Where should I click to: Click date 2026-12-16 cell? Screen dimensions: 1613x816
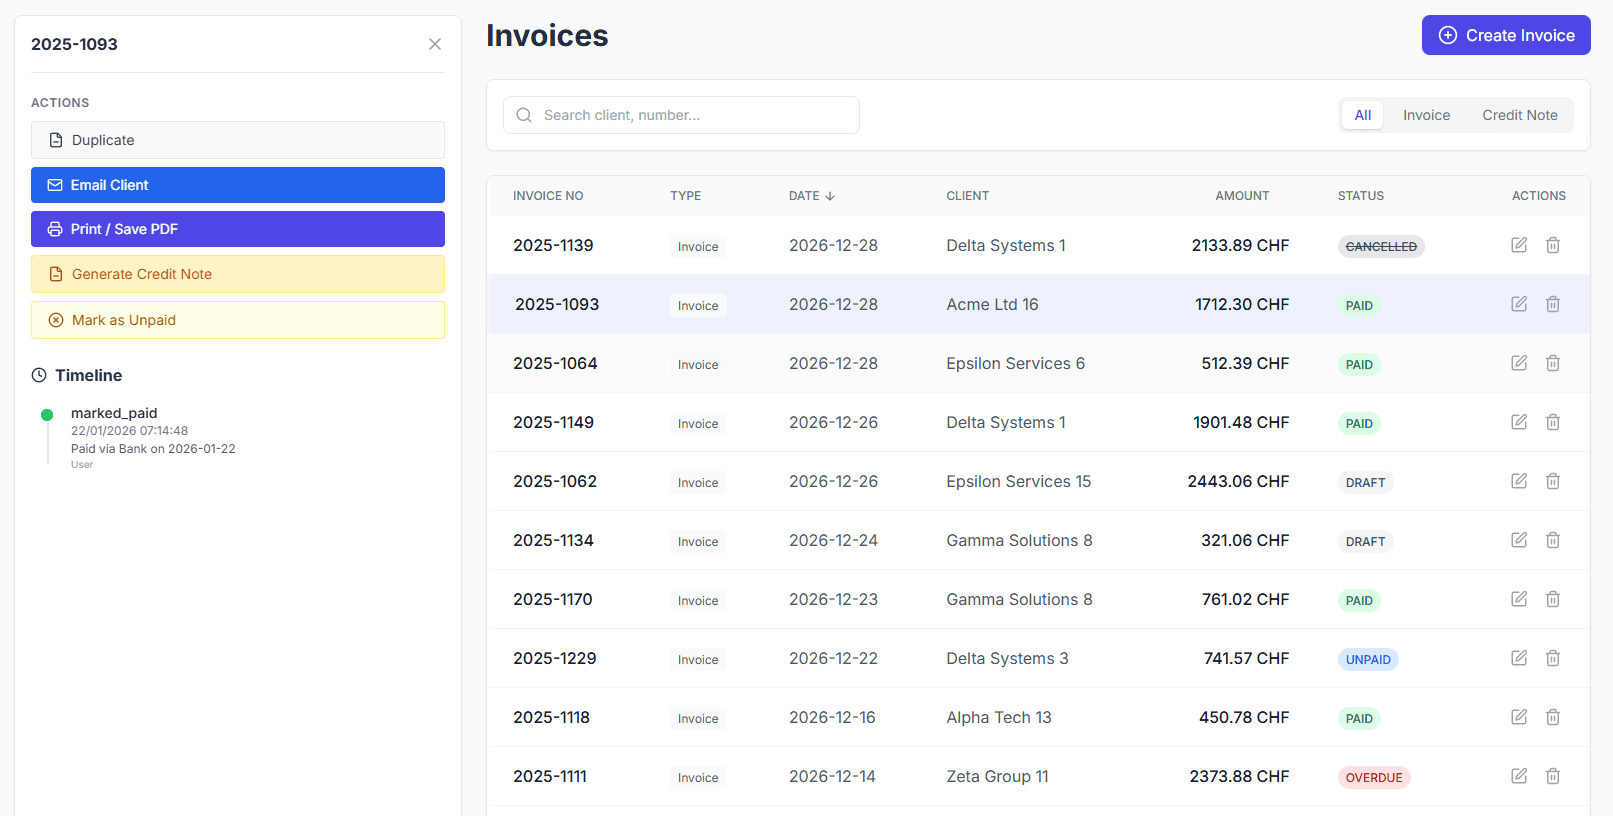pos(832,717)
